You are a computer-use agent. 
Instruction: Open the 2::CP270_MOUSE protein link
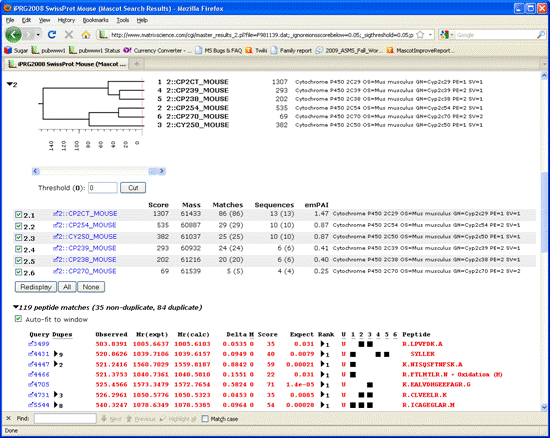(x=85, y=271)
